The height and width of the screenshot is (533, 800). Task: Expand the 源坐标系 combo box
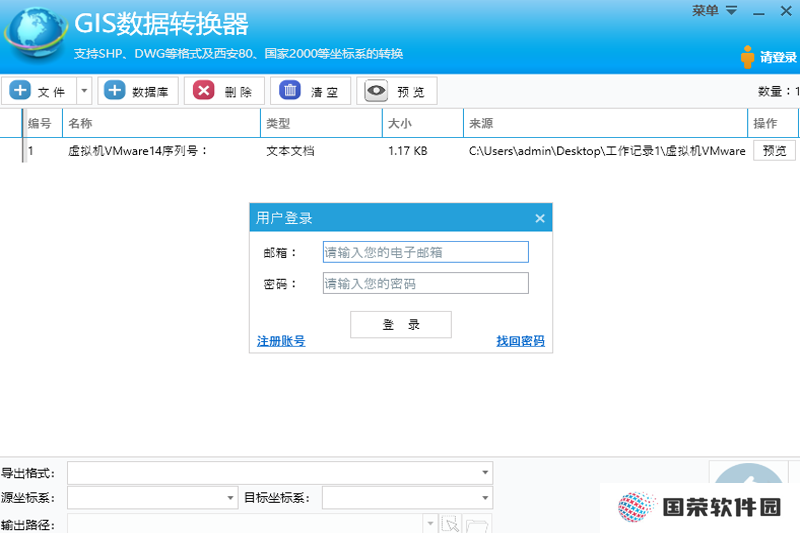coord(231,497)
